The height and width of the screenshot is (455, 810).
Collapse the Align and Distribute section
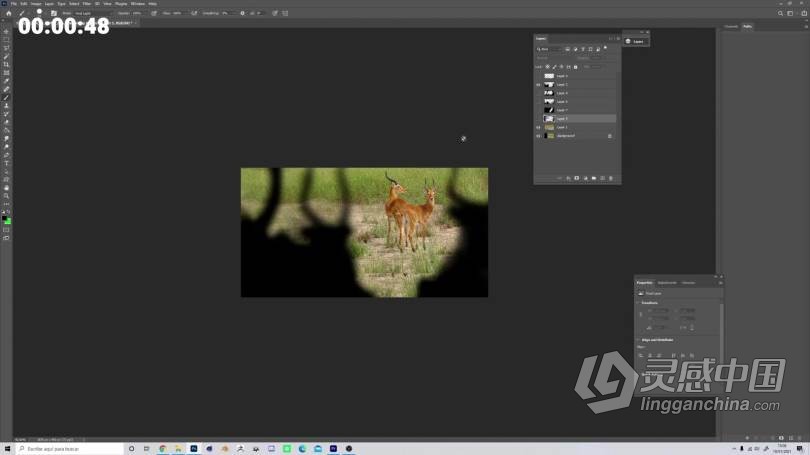(x=638, y=340)
